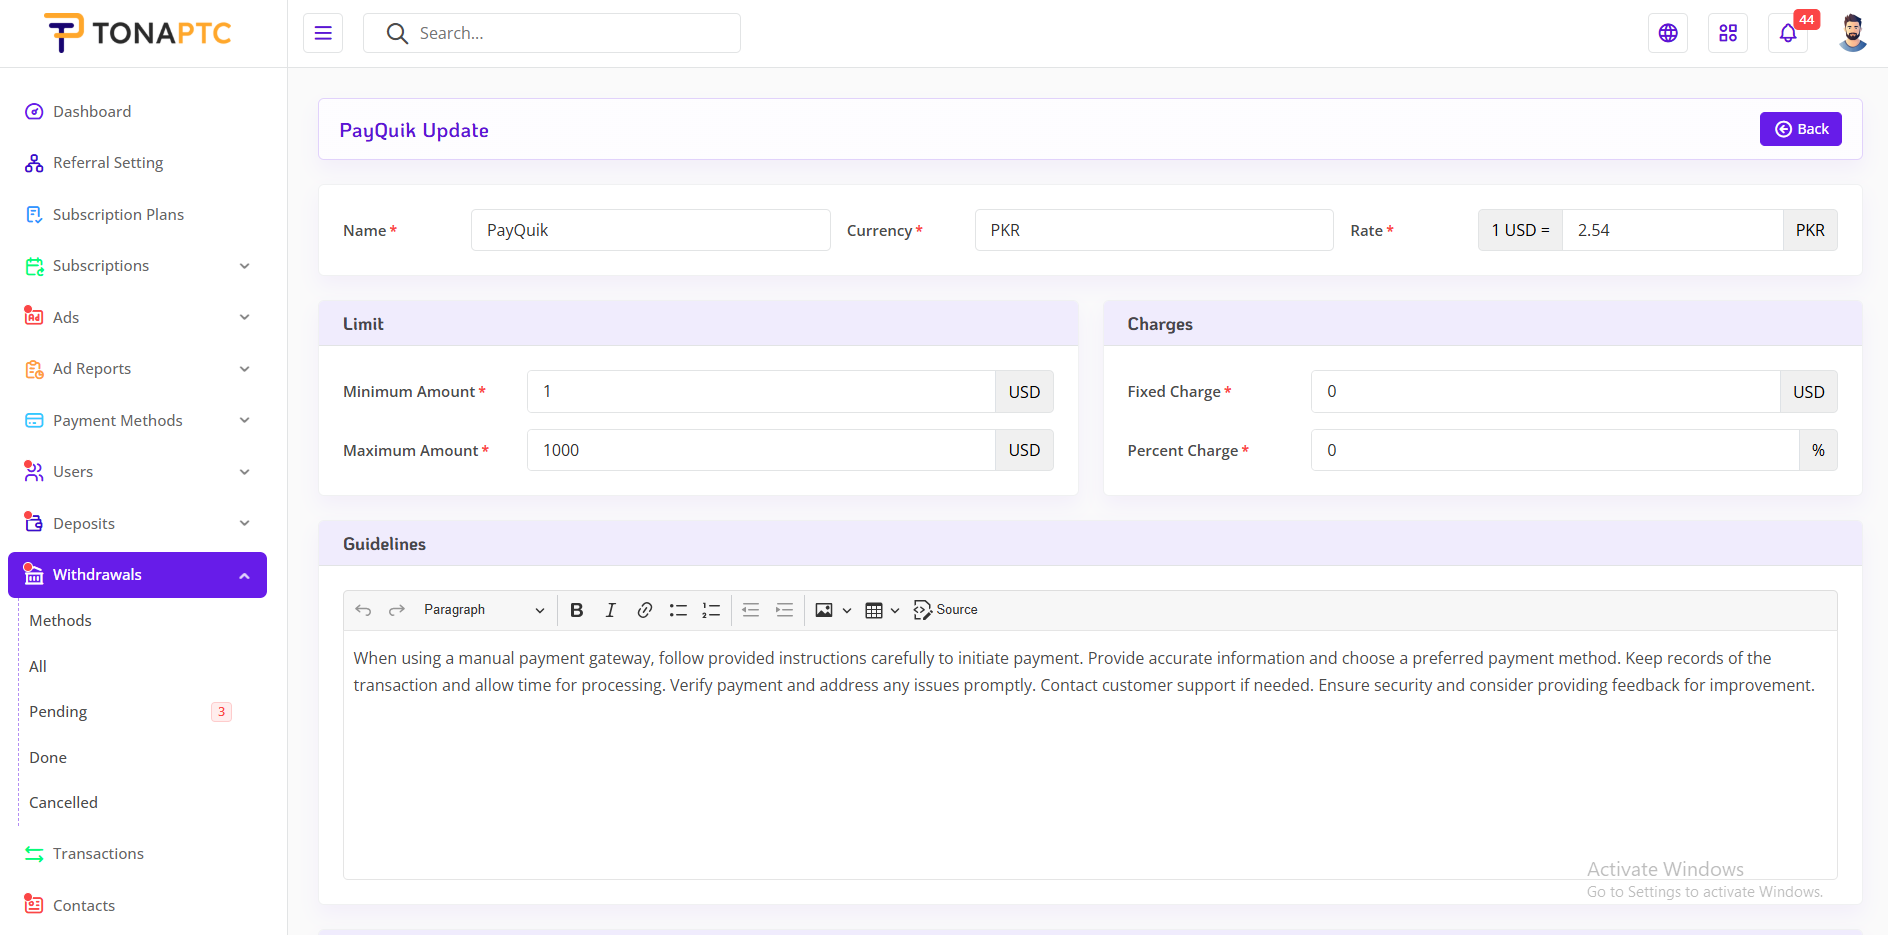Open Pending withdrawals list

click(x=58, y=712)
